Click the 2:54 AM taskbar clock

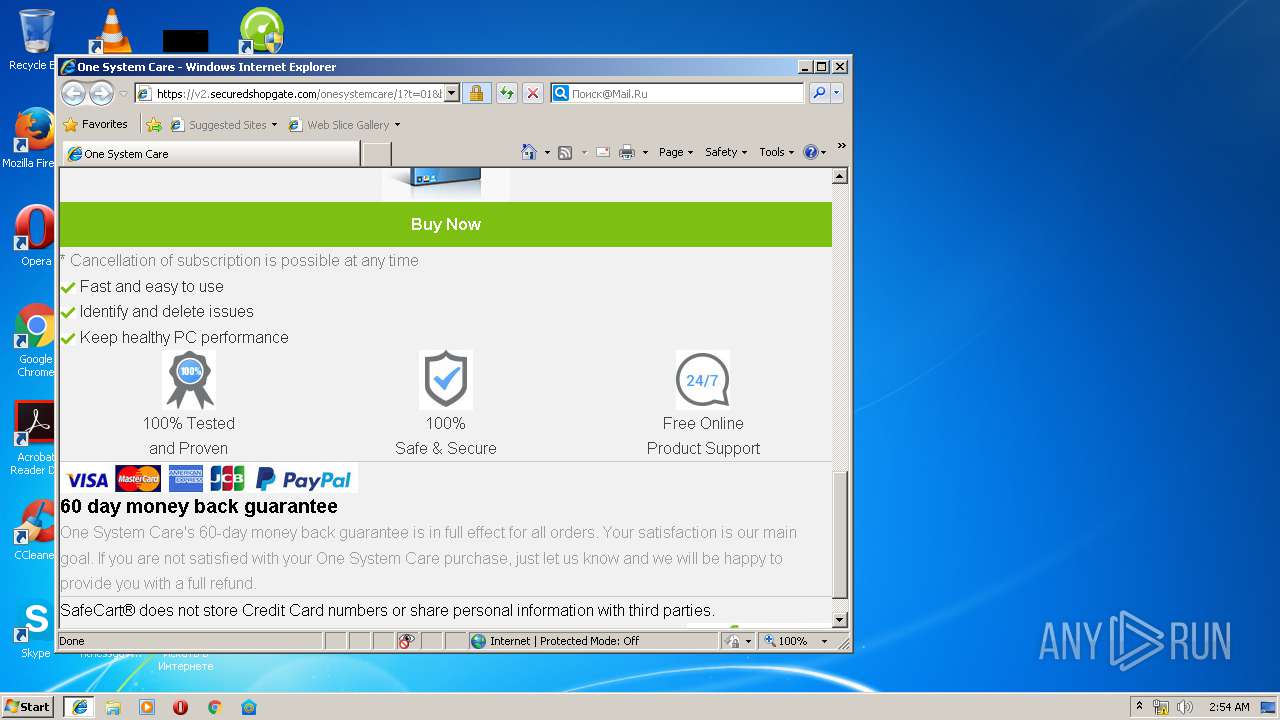(1229, 707)
